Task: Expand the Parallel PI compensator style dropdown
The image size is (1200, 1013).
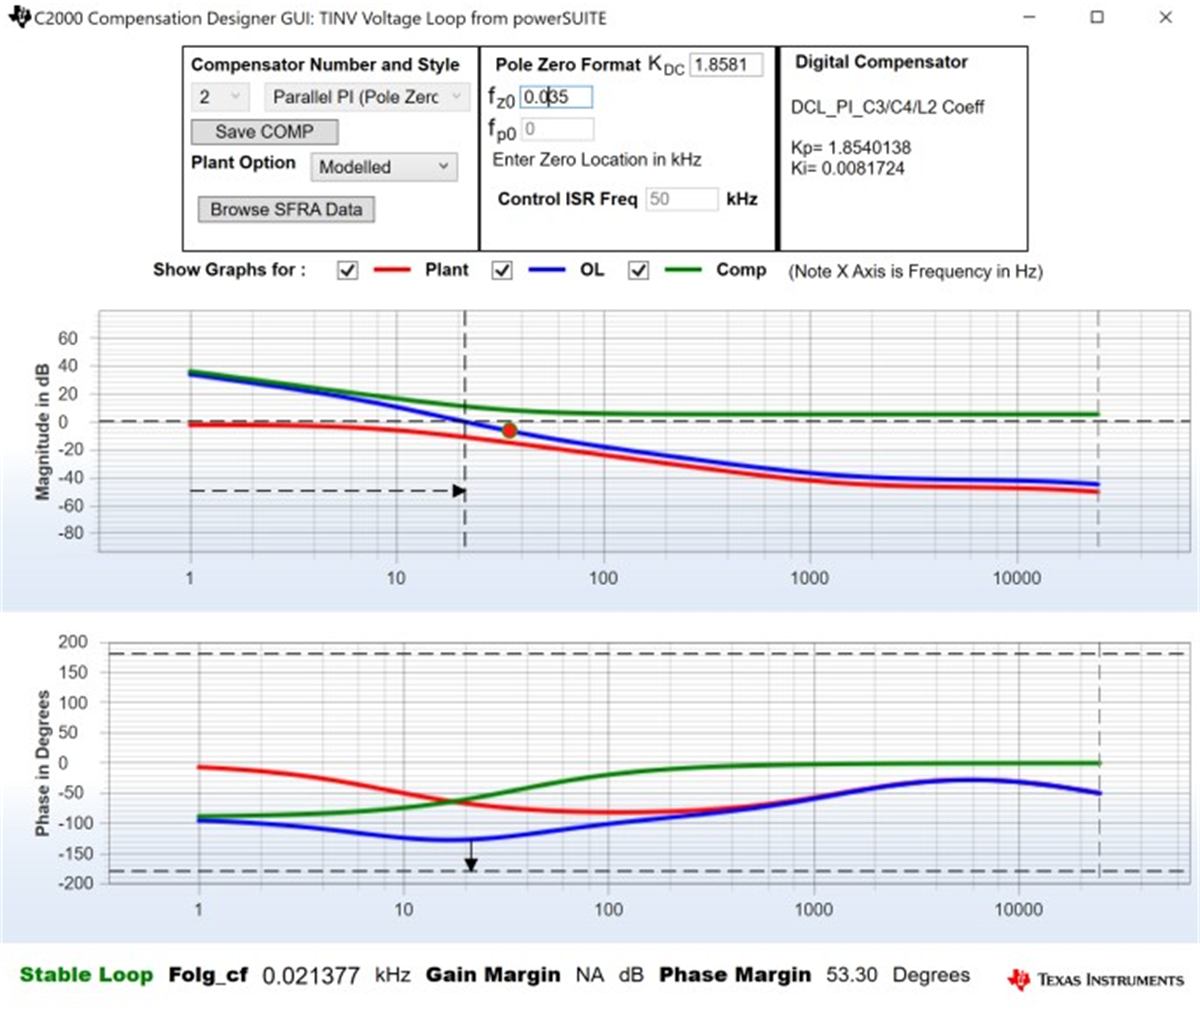Action: [367, 97]
